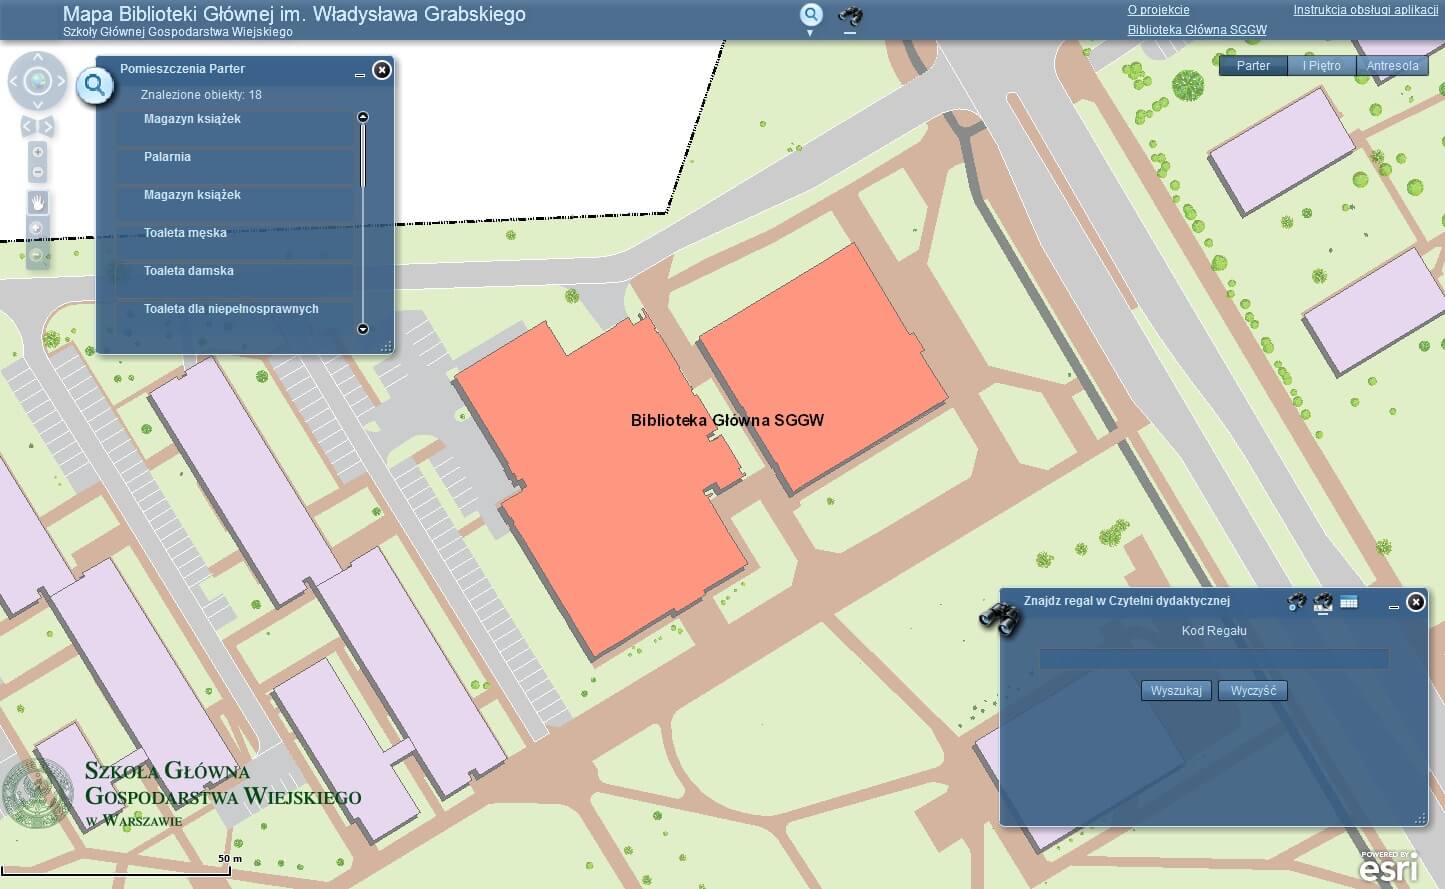The width and height of the screenshot is (1445, 889).
Task: Open Instrukcja obsługi aplikacji link
Action: (1365, 10)
